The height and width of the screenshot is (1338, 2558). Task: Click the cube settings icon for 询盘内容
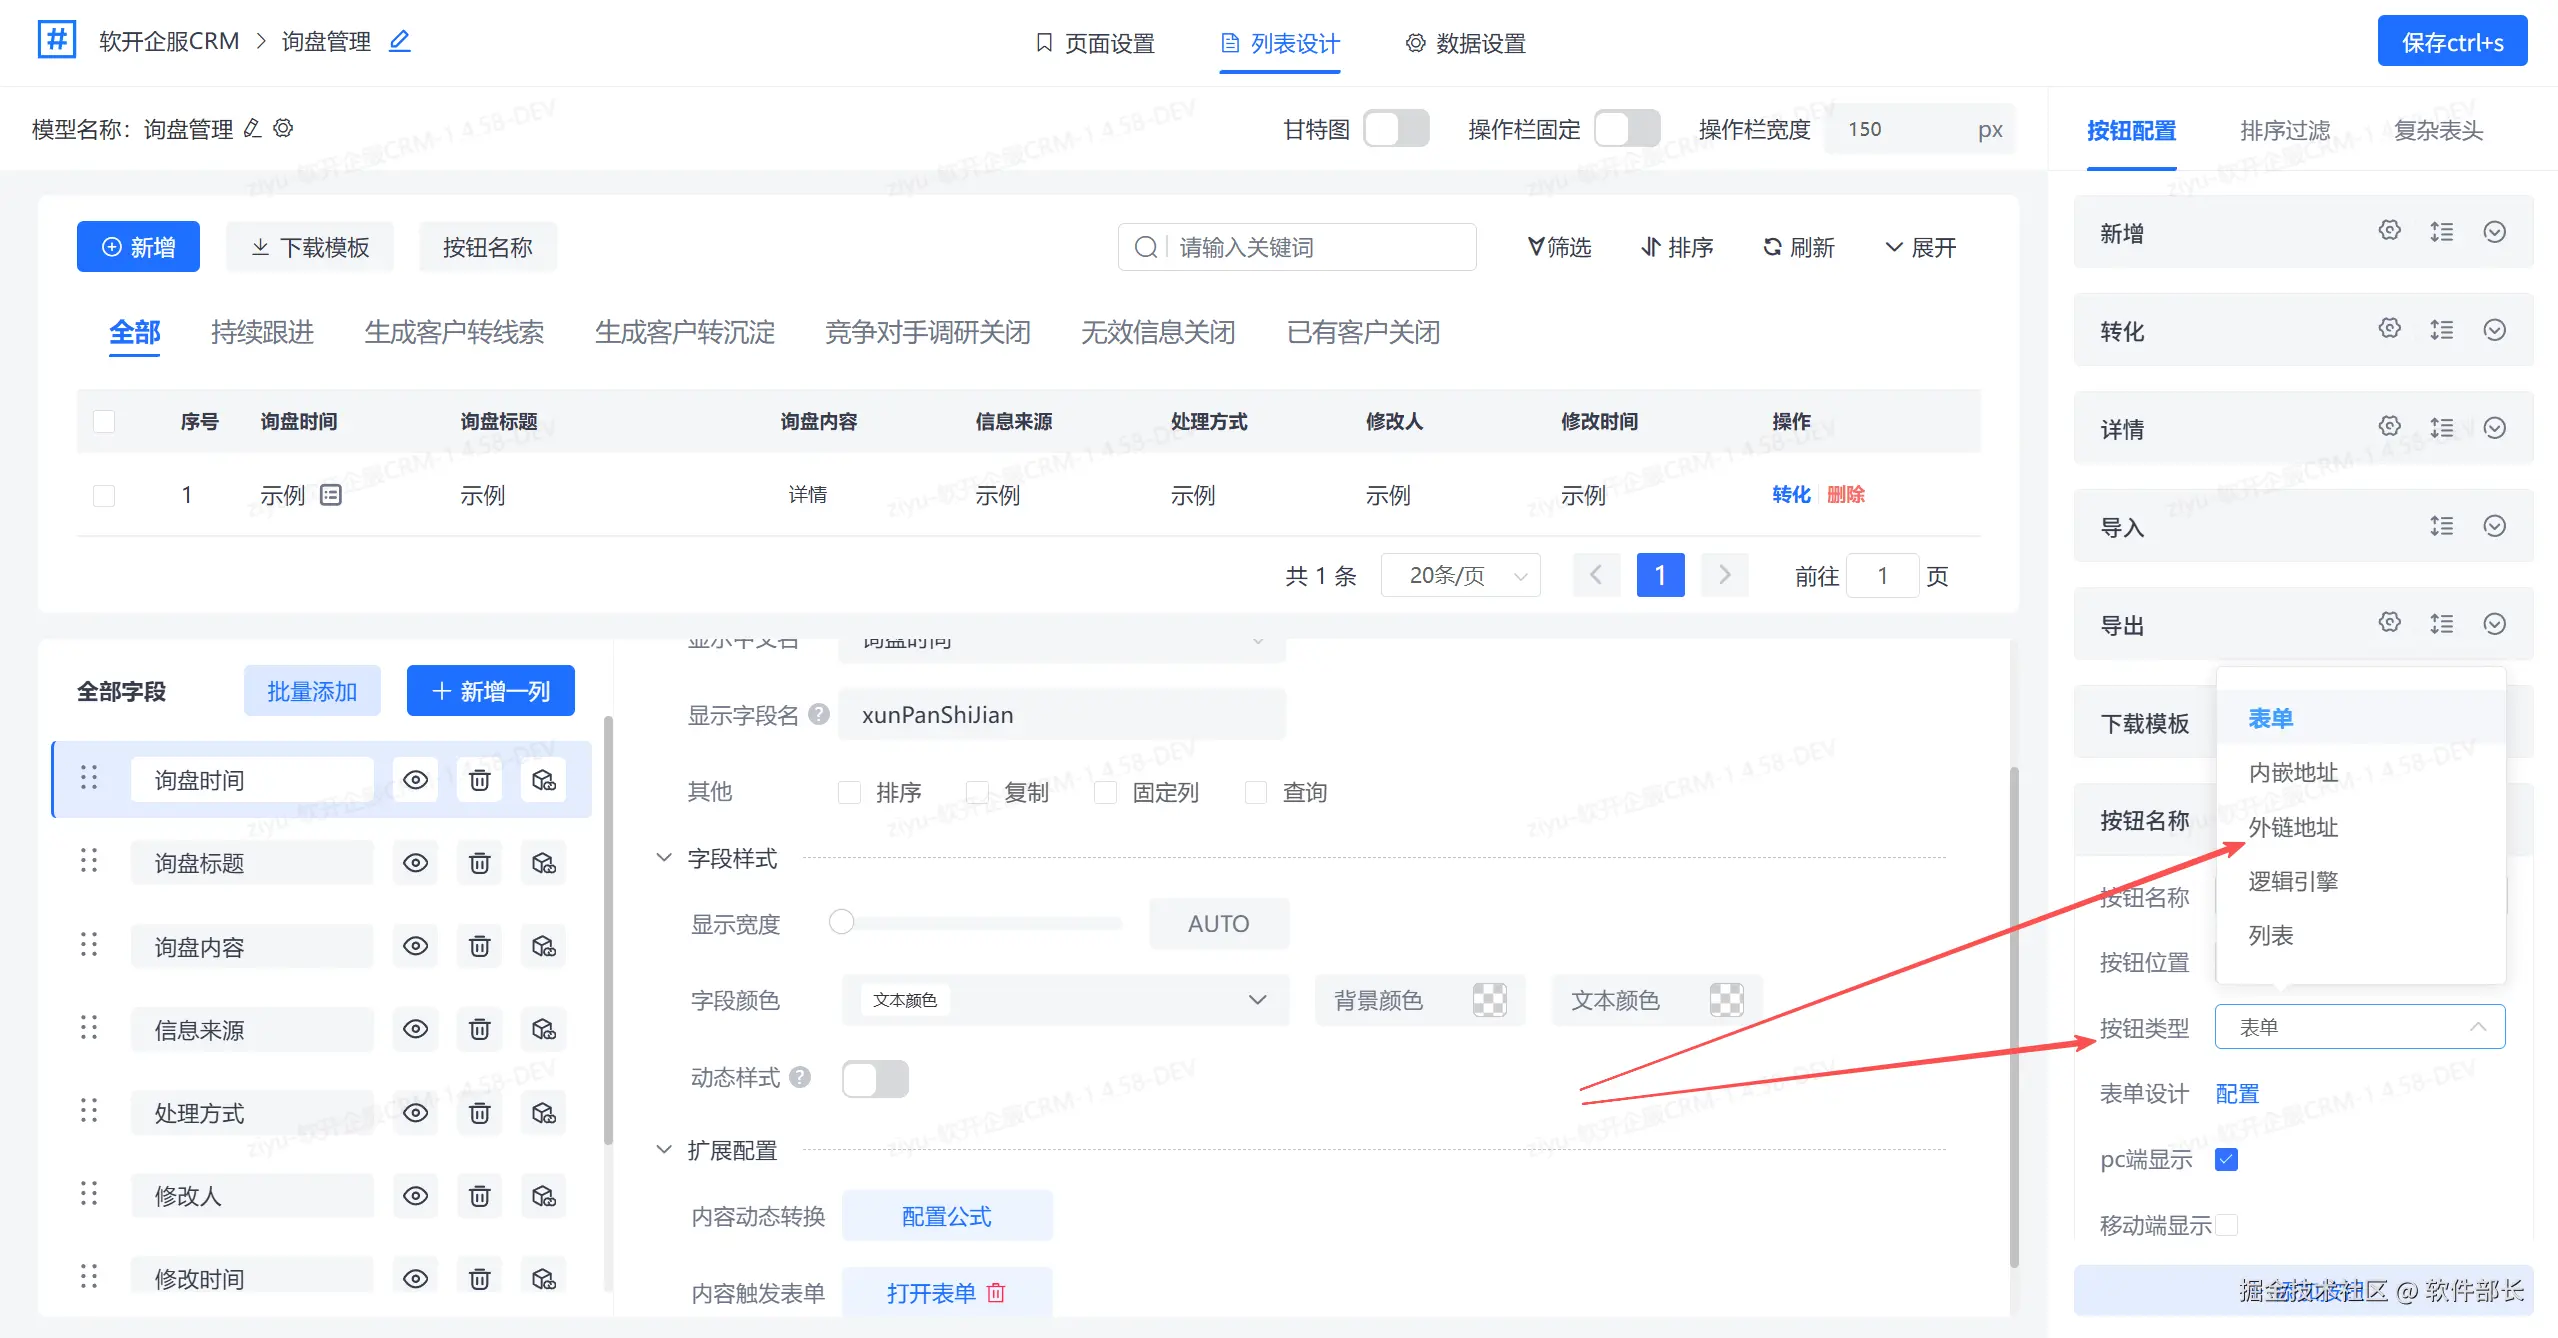click(543, 946)
